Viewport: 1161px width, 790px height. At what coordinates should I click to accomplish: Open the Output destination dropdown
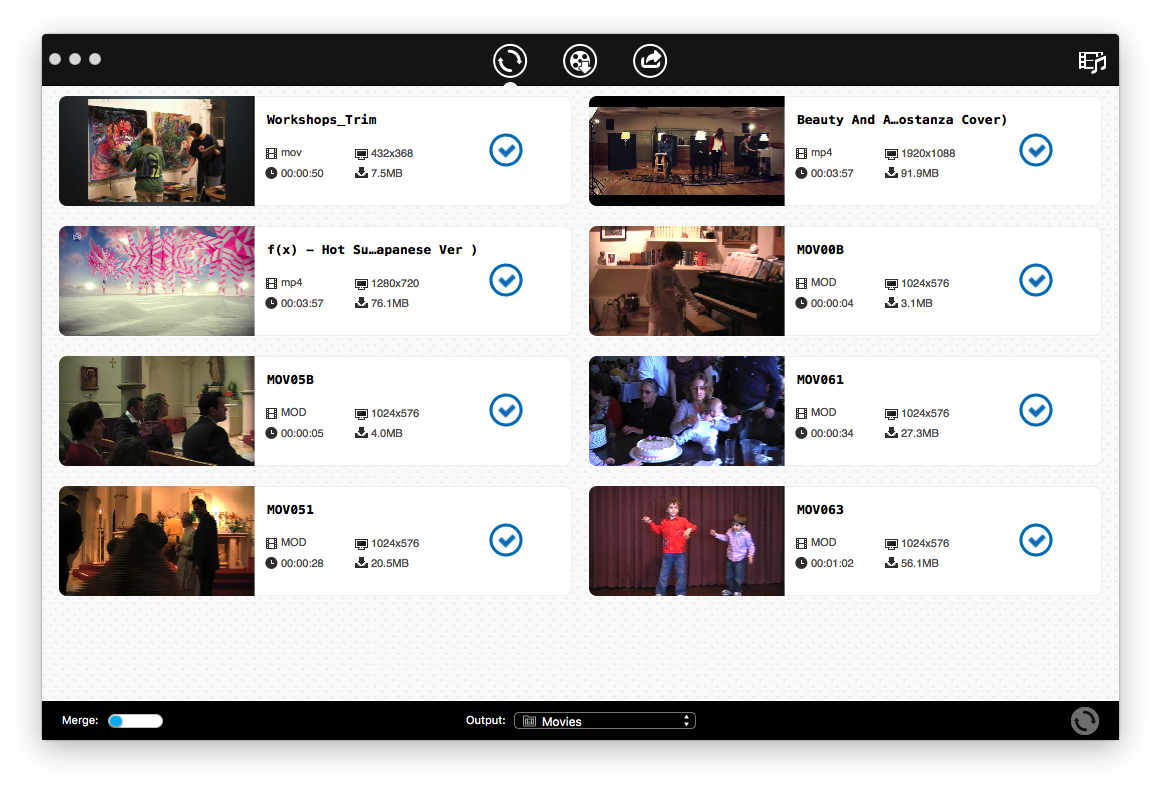point(605,720)
